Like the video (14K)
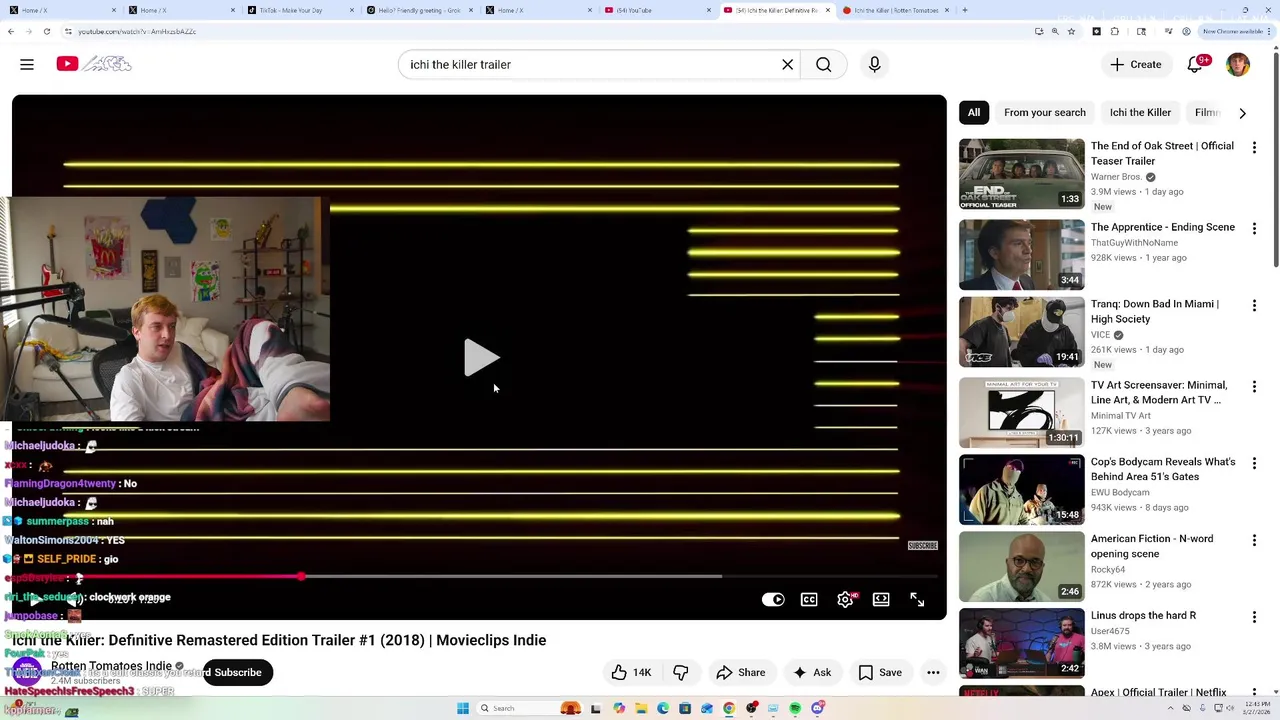 (x=631, y=672)
